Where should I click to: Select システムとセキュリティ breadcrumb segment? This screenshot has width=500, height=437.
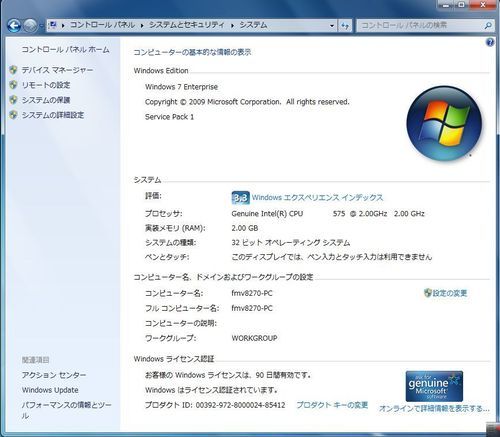(x=187, y=25)
